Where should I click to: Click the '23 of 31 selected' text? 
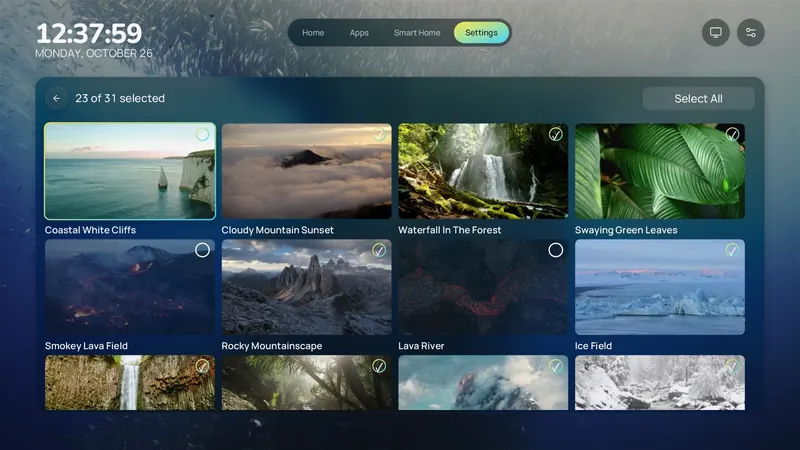[120, 98]
